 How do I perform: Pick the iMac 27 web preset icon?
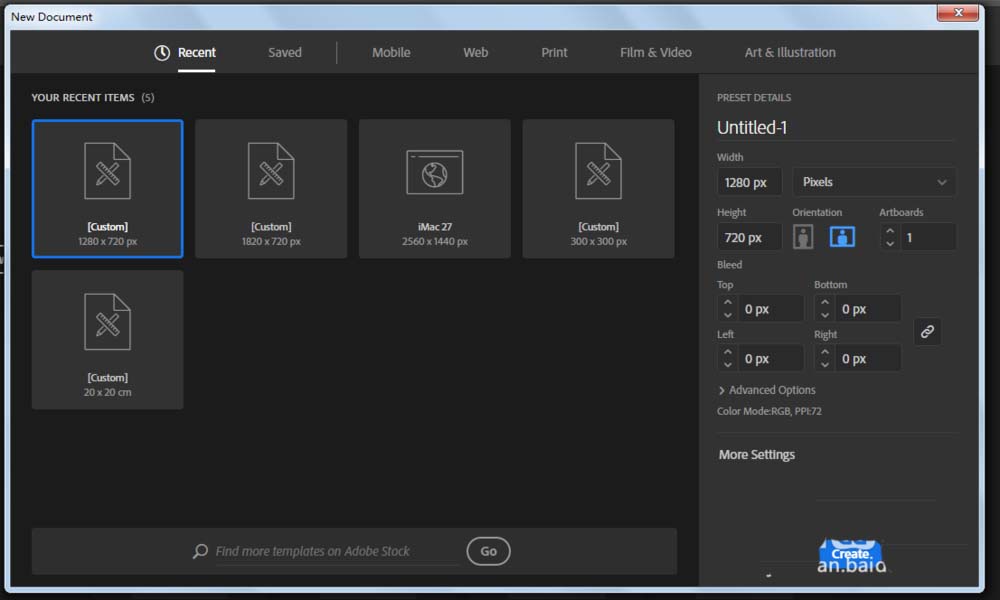point(434,172)
